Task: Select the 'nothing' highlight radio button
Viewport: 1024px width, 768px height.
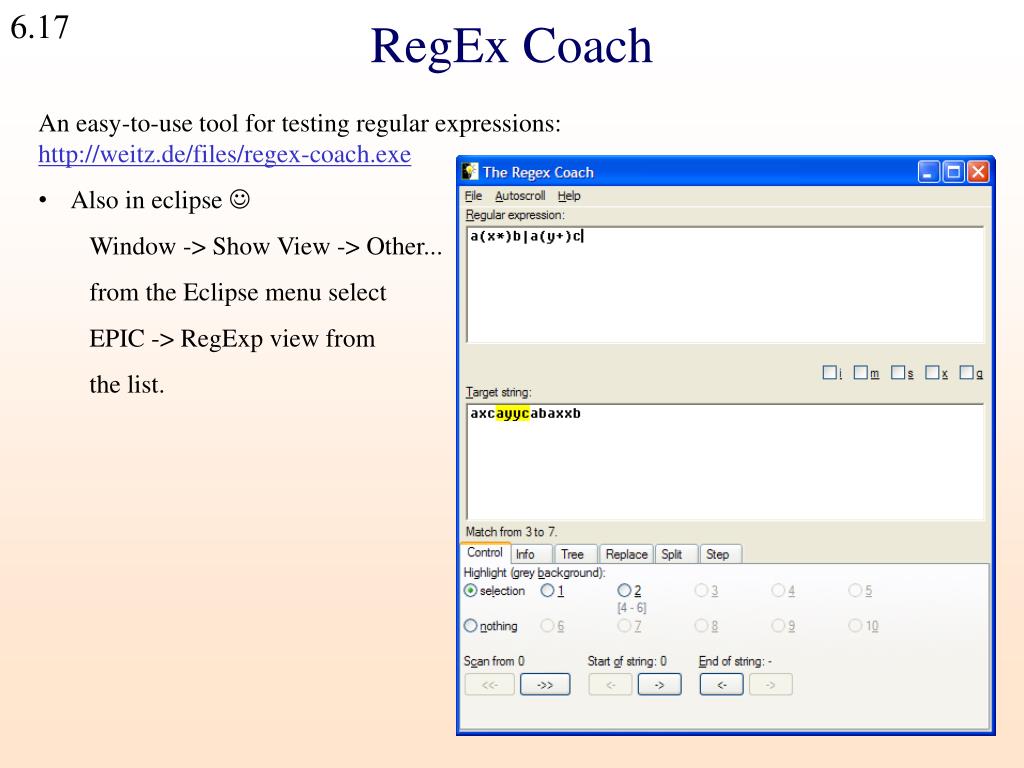Action: [470, 626]
